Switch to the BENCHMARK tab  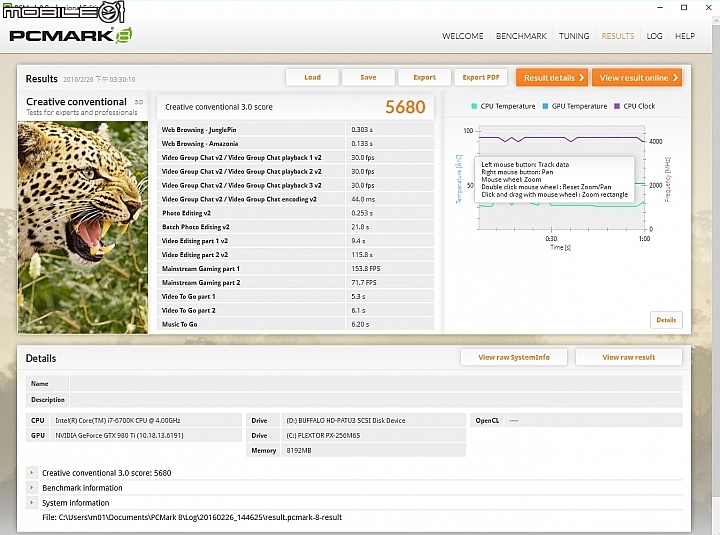point(521,36)
